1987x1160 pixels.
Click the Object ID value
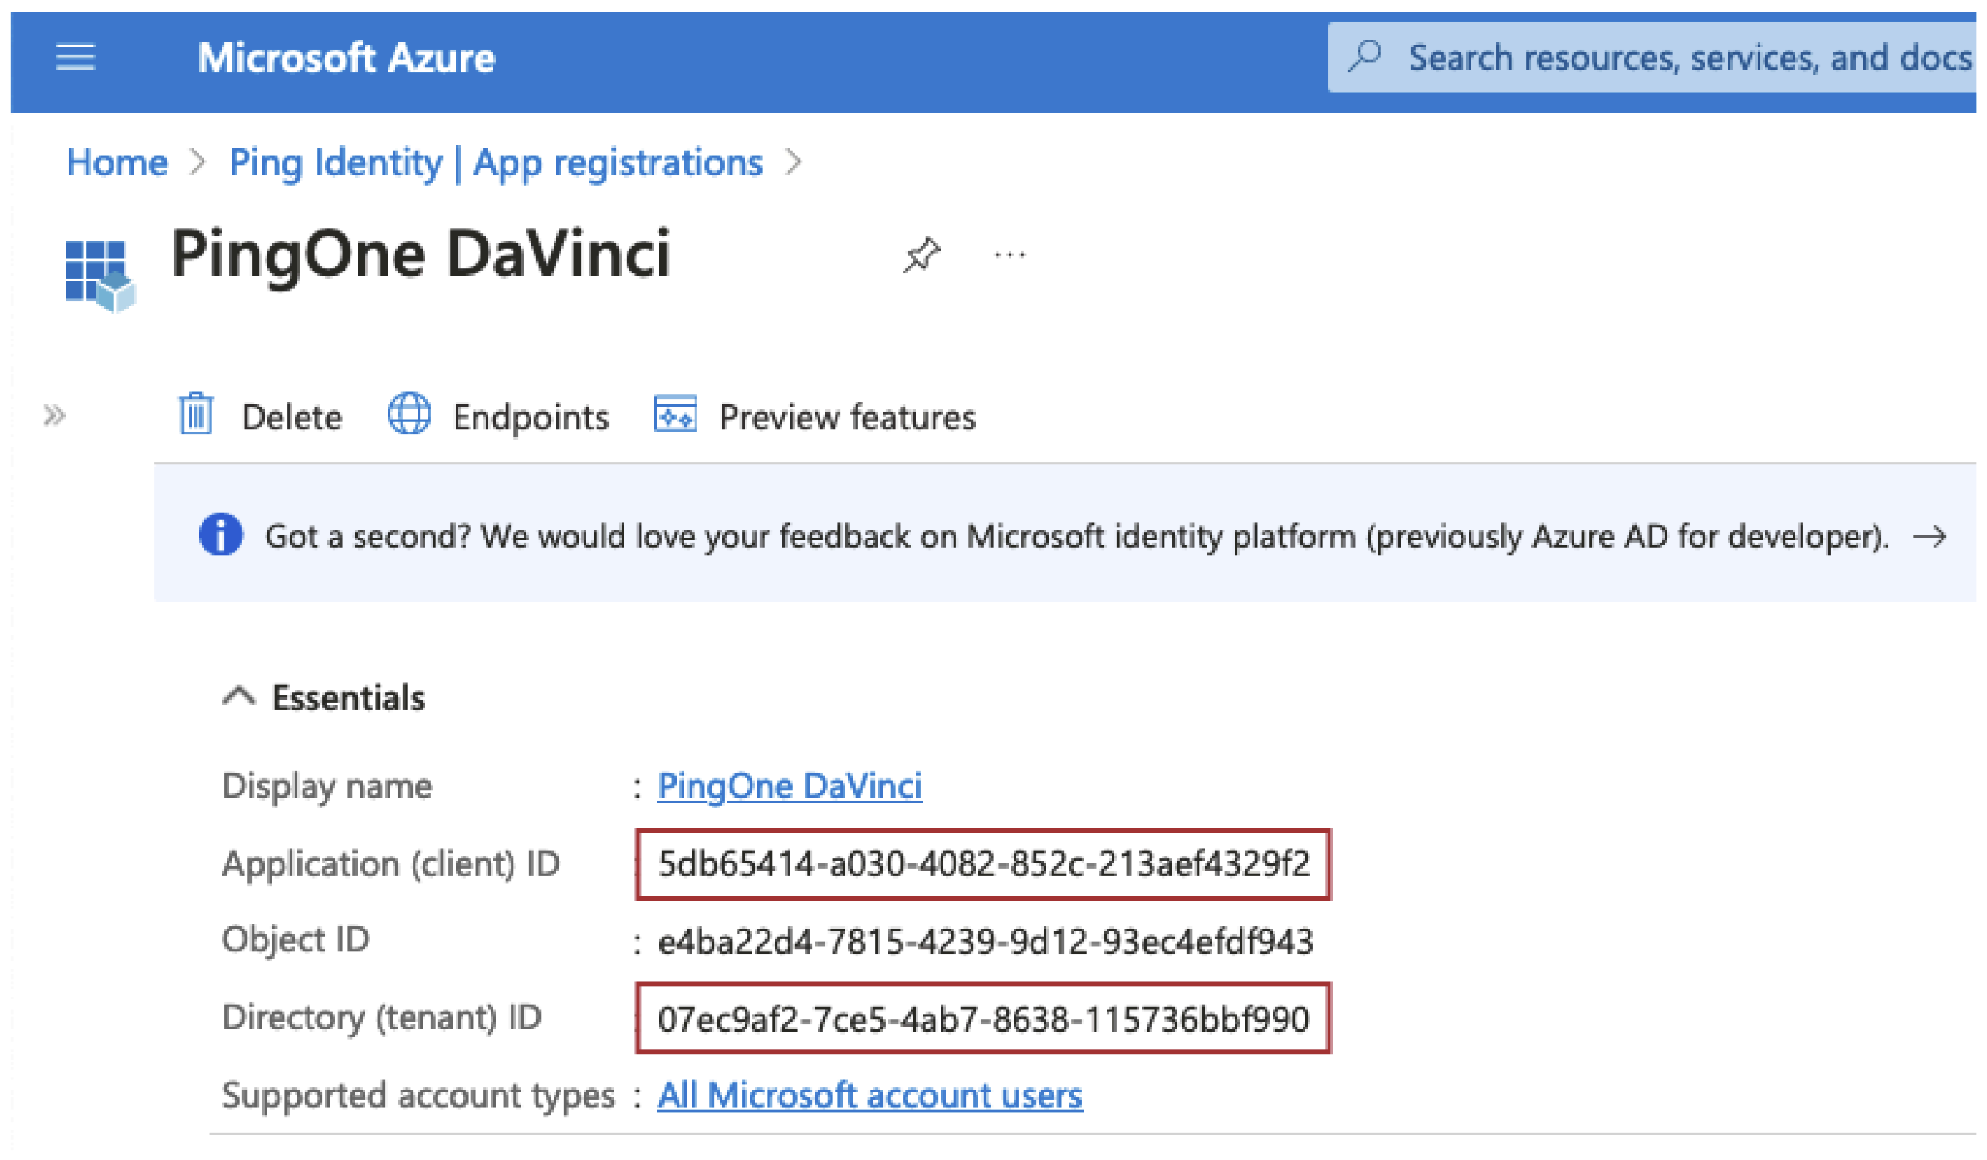pos(985,942)
